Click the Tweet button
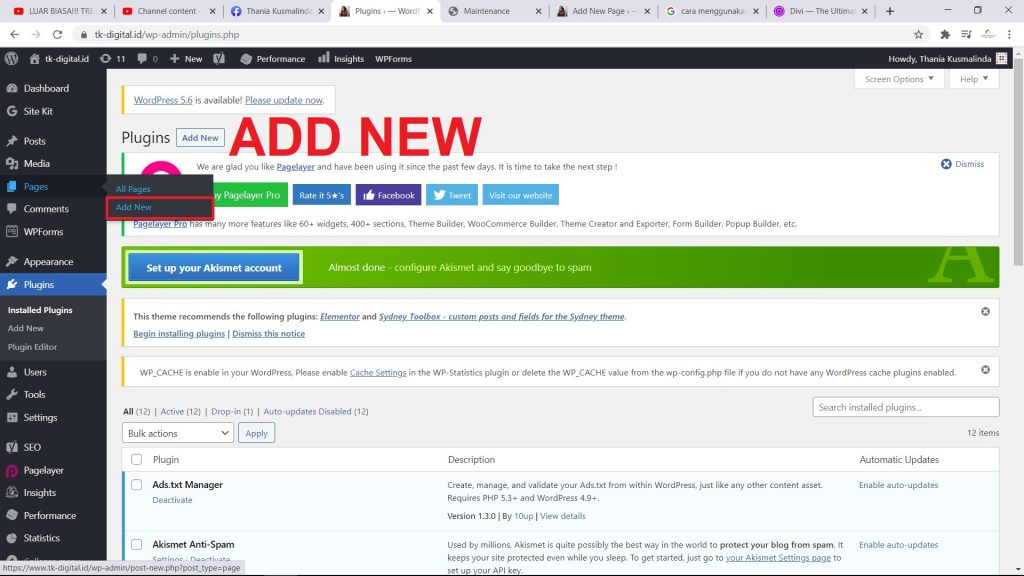The image size is (1024, 576). [x=452, y=195]
